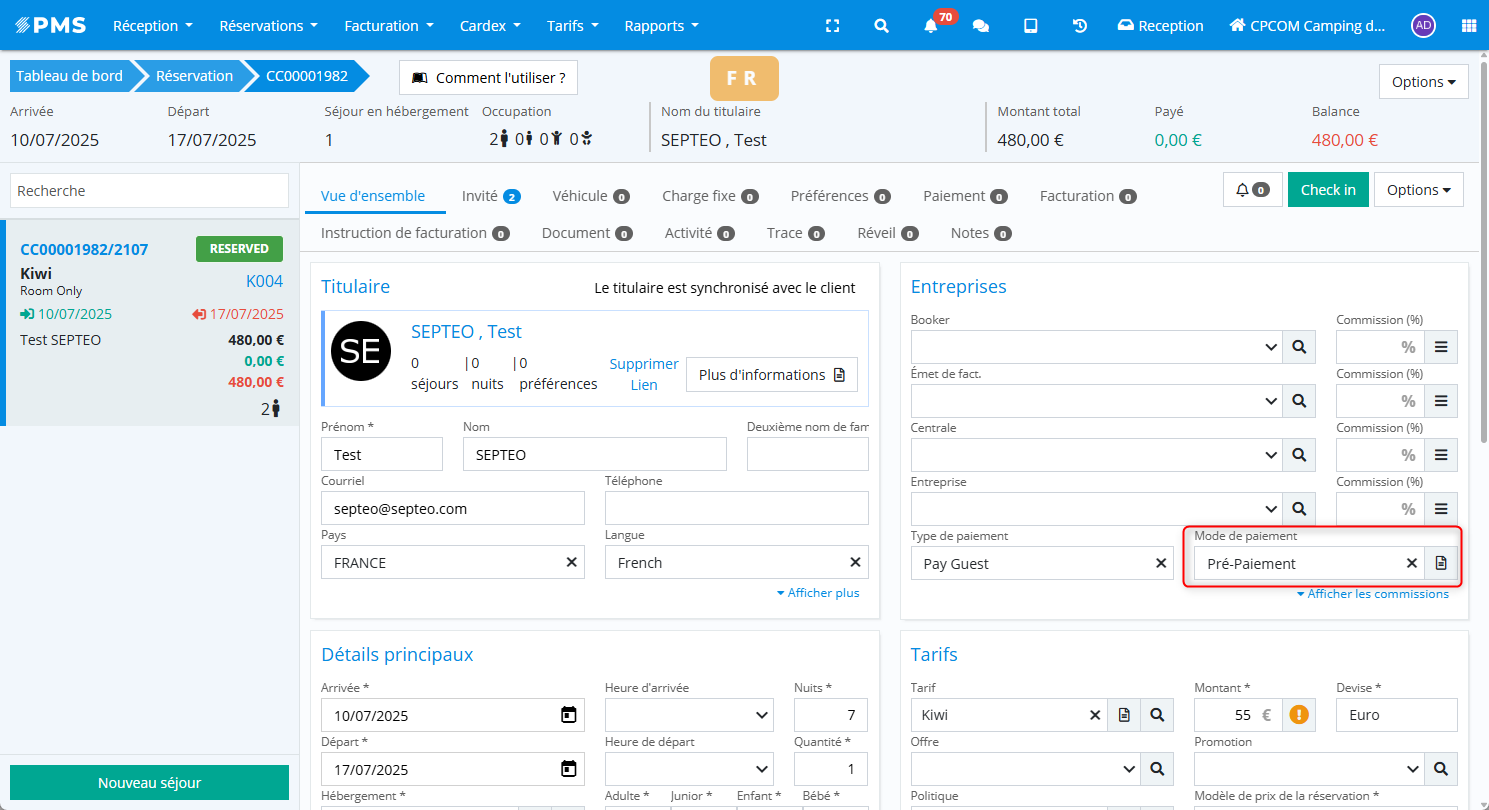Click the Supprimer Lien link
Image resolution: width=1489 pixels, height=810 pixels.
643,374
